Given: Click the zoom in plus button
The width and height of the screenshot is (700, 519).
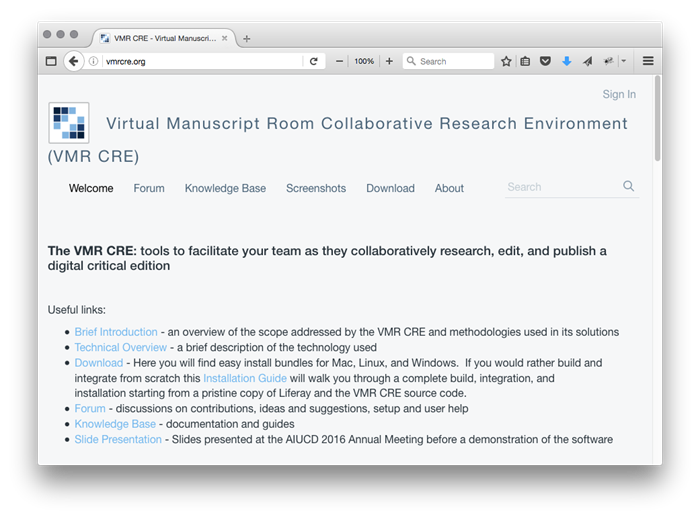Looking at the screenshot, I should (389, 61).
